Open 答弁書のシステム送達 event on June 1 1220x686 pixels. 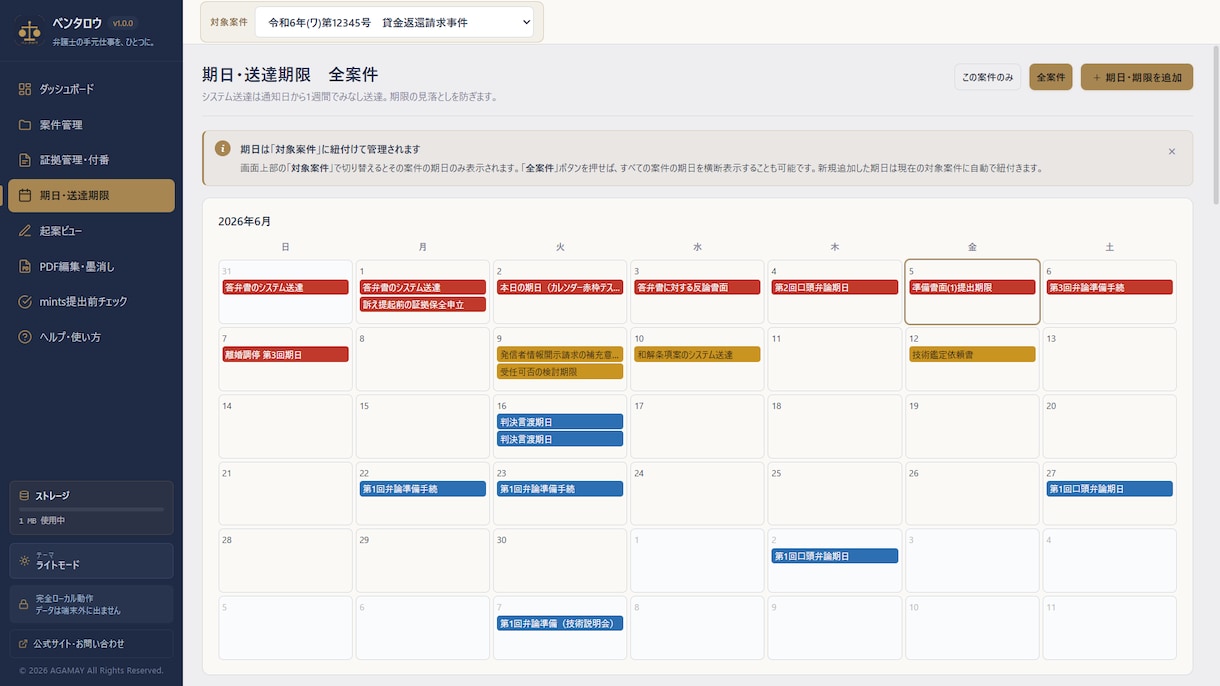[423, 287]
